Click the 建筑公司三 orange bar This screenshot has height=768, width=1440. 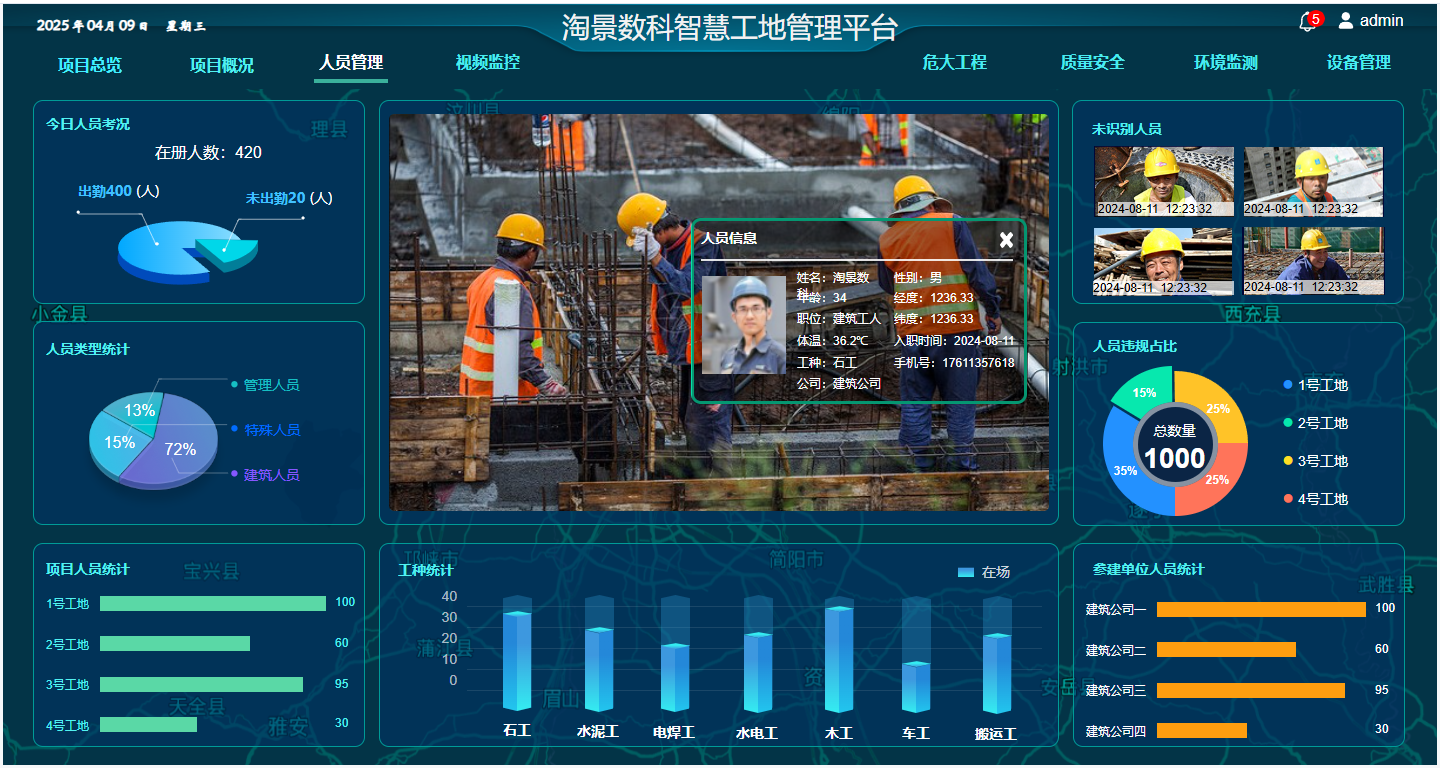click(x=1251, y=690)
